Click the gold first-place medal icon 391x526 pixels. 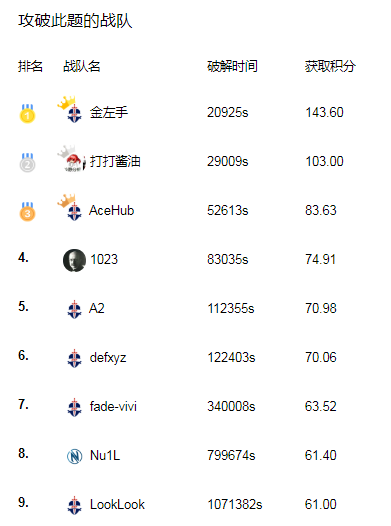[27, 113]
